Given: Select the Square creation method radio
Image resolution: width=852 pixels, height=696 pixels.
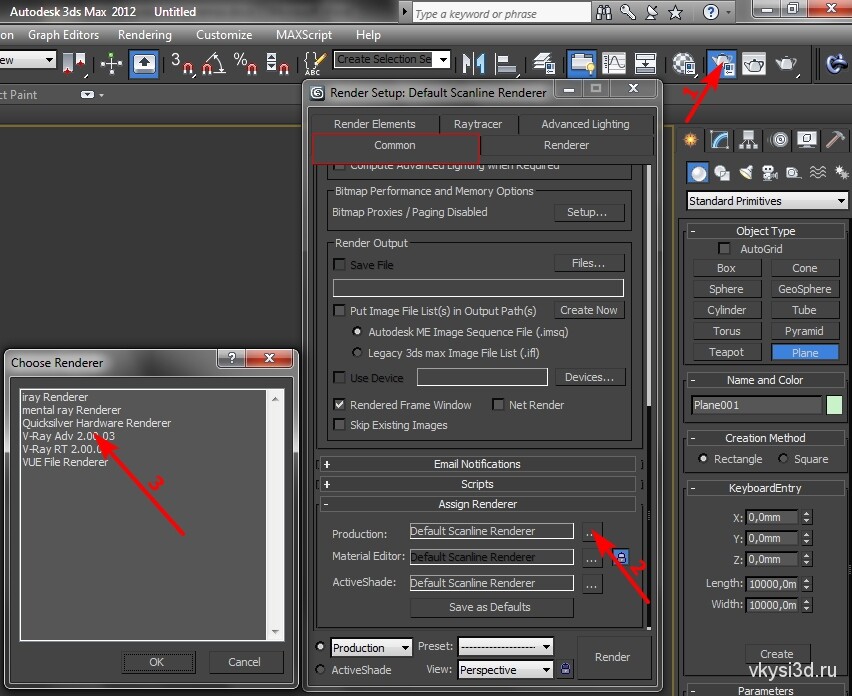Looking at the screenshot, I should (x=783, y=459).
